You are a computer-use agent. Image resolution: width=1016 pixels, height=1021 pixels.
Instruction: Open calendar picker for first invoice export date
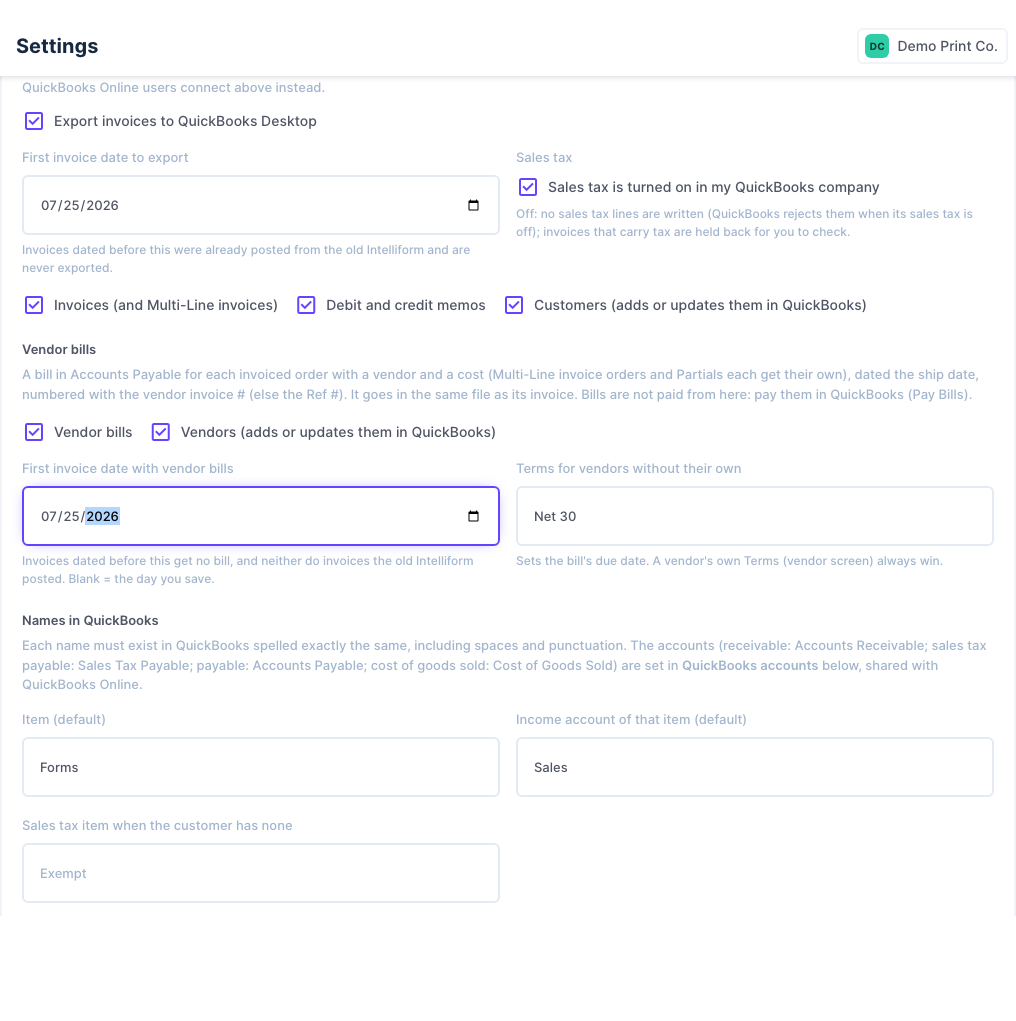[473, 205]
